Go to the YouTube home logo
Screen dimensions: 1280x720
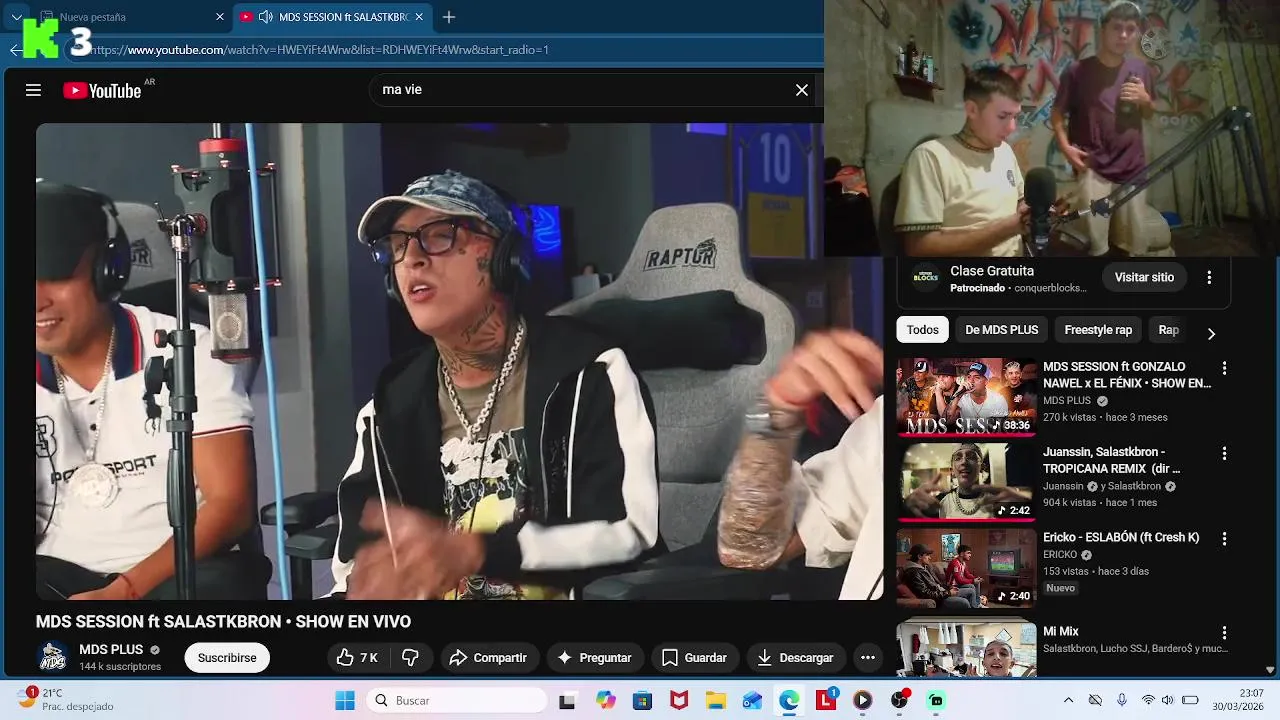102,91
